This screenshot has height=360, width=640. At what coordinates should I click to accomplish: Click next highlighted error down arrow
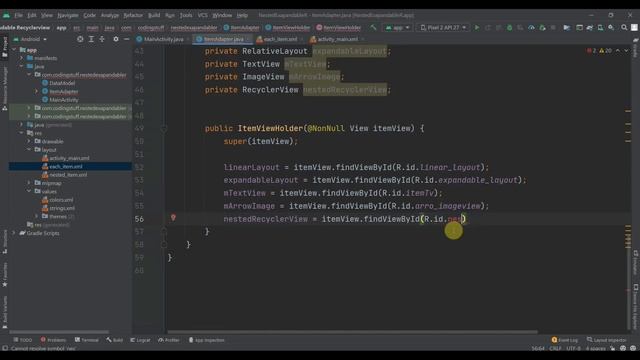click(626, 51)
